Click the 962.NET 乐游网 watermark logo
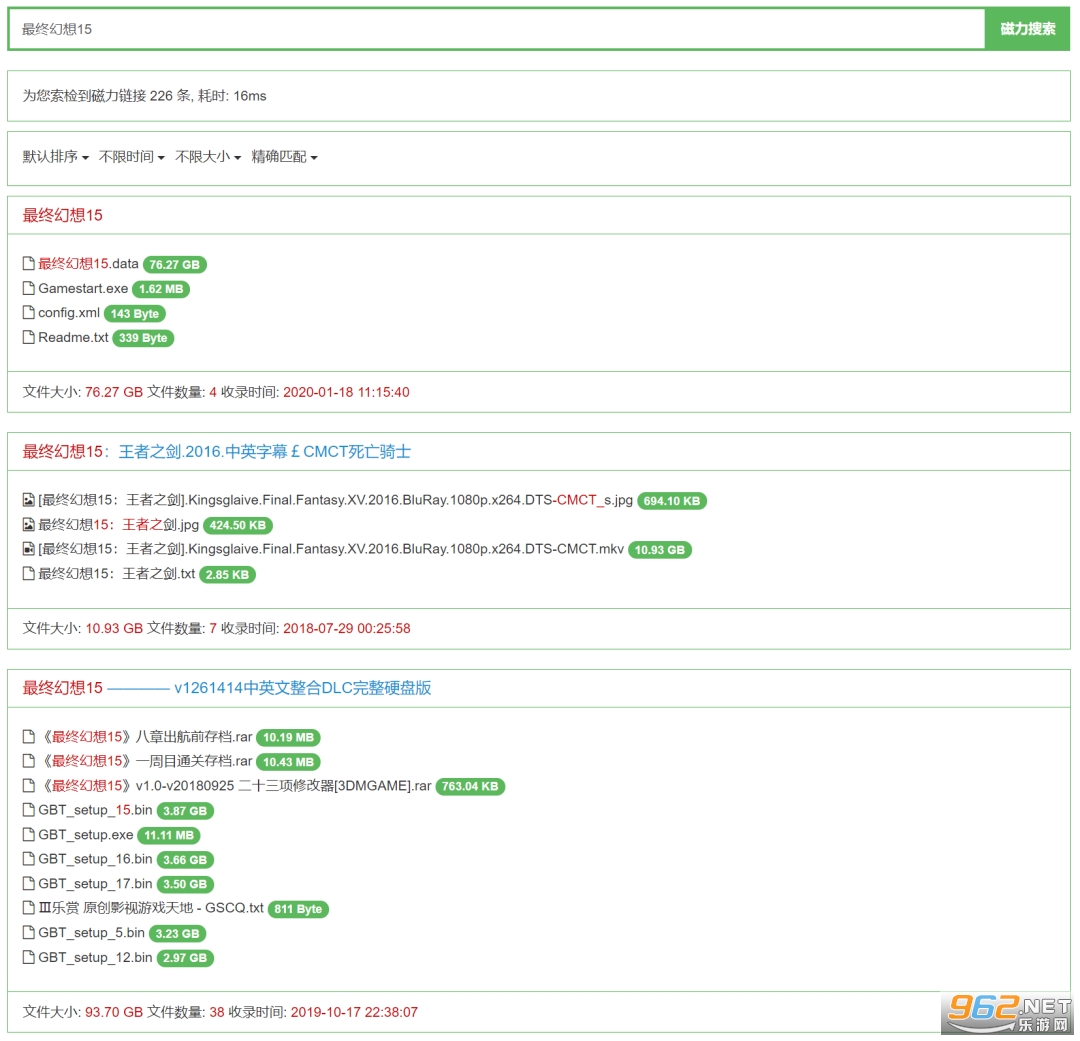 [x=1007, y=1012]
